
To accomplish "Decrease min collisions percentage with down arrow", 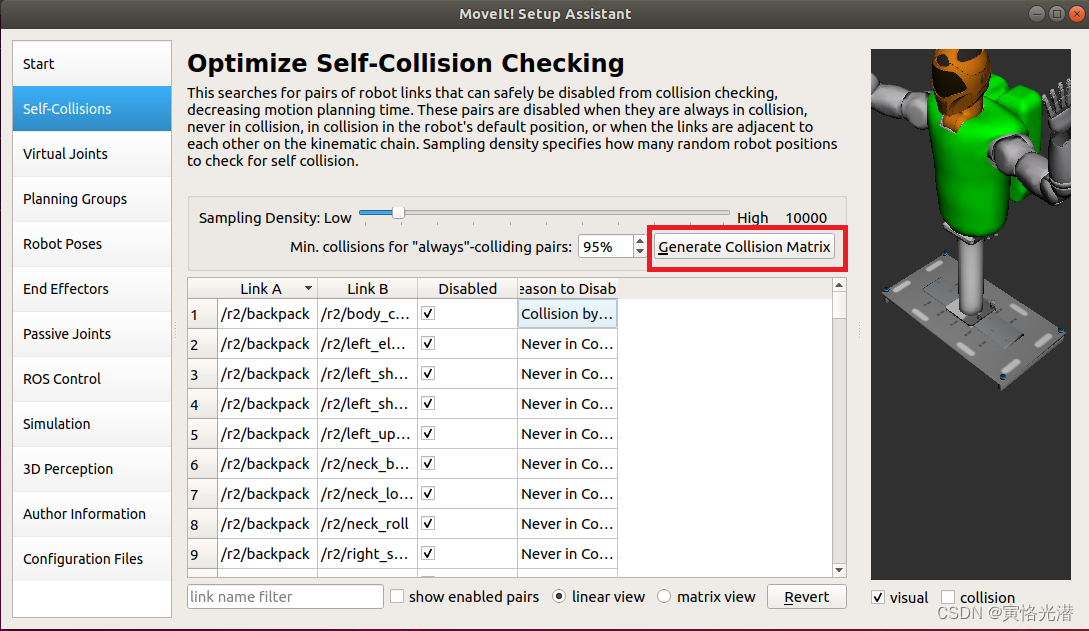I will tap(640, 252).
